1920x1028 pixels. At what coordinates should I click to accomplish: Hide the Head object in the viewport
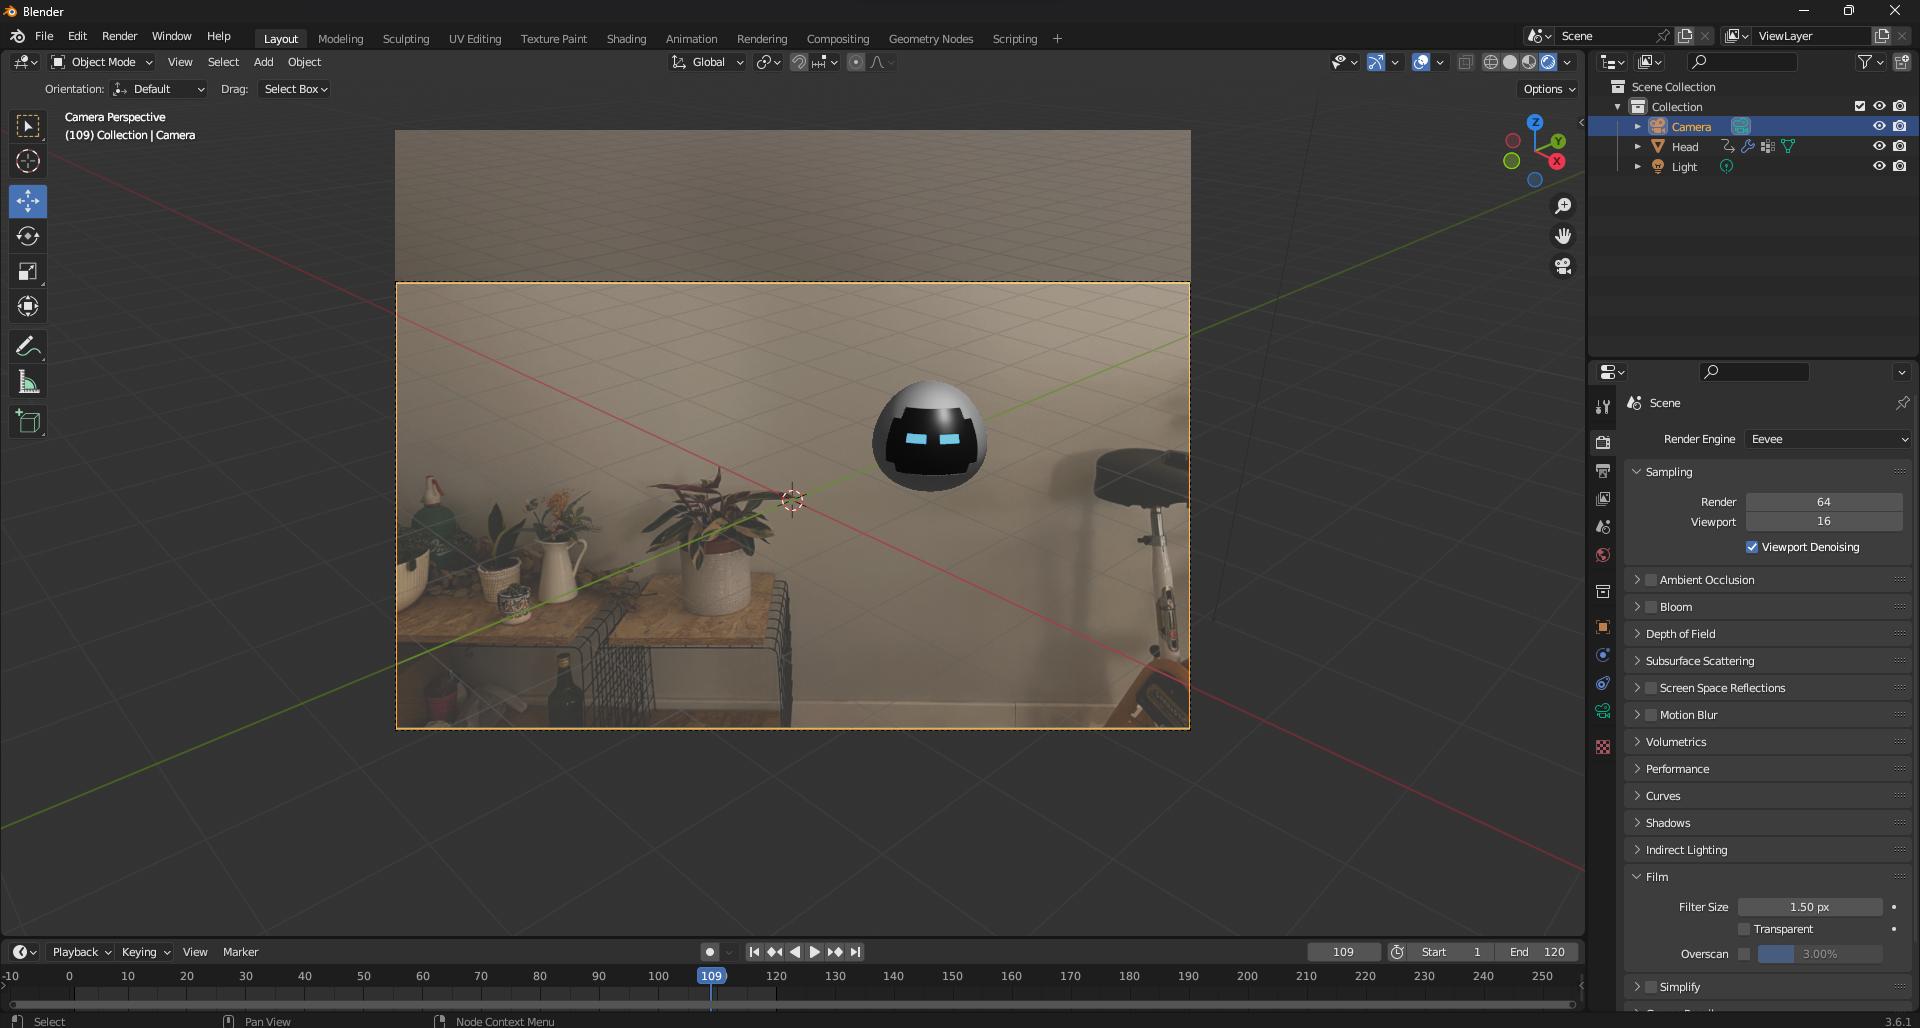(1880, 146)
